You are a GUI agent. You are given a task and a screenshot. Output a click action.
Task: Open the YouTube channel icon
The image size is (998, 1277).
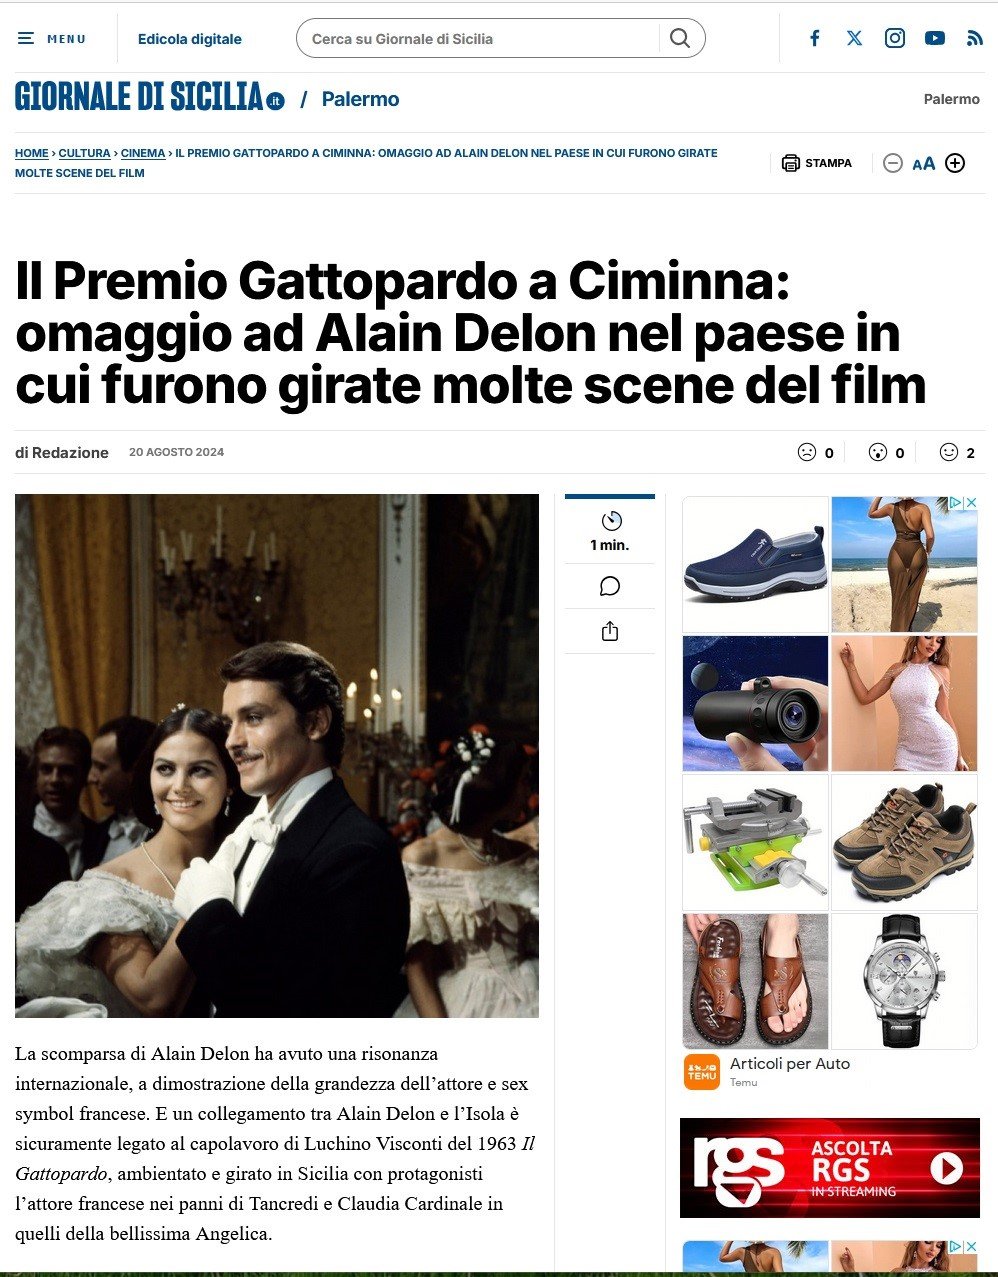[935, 38]
